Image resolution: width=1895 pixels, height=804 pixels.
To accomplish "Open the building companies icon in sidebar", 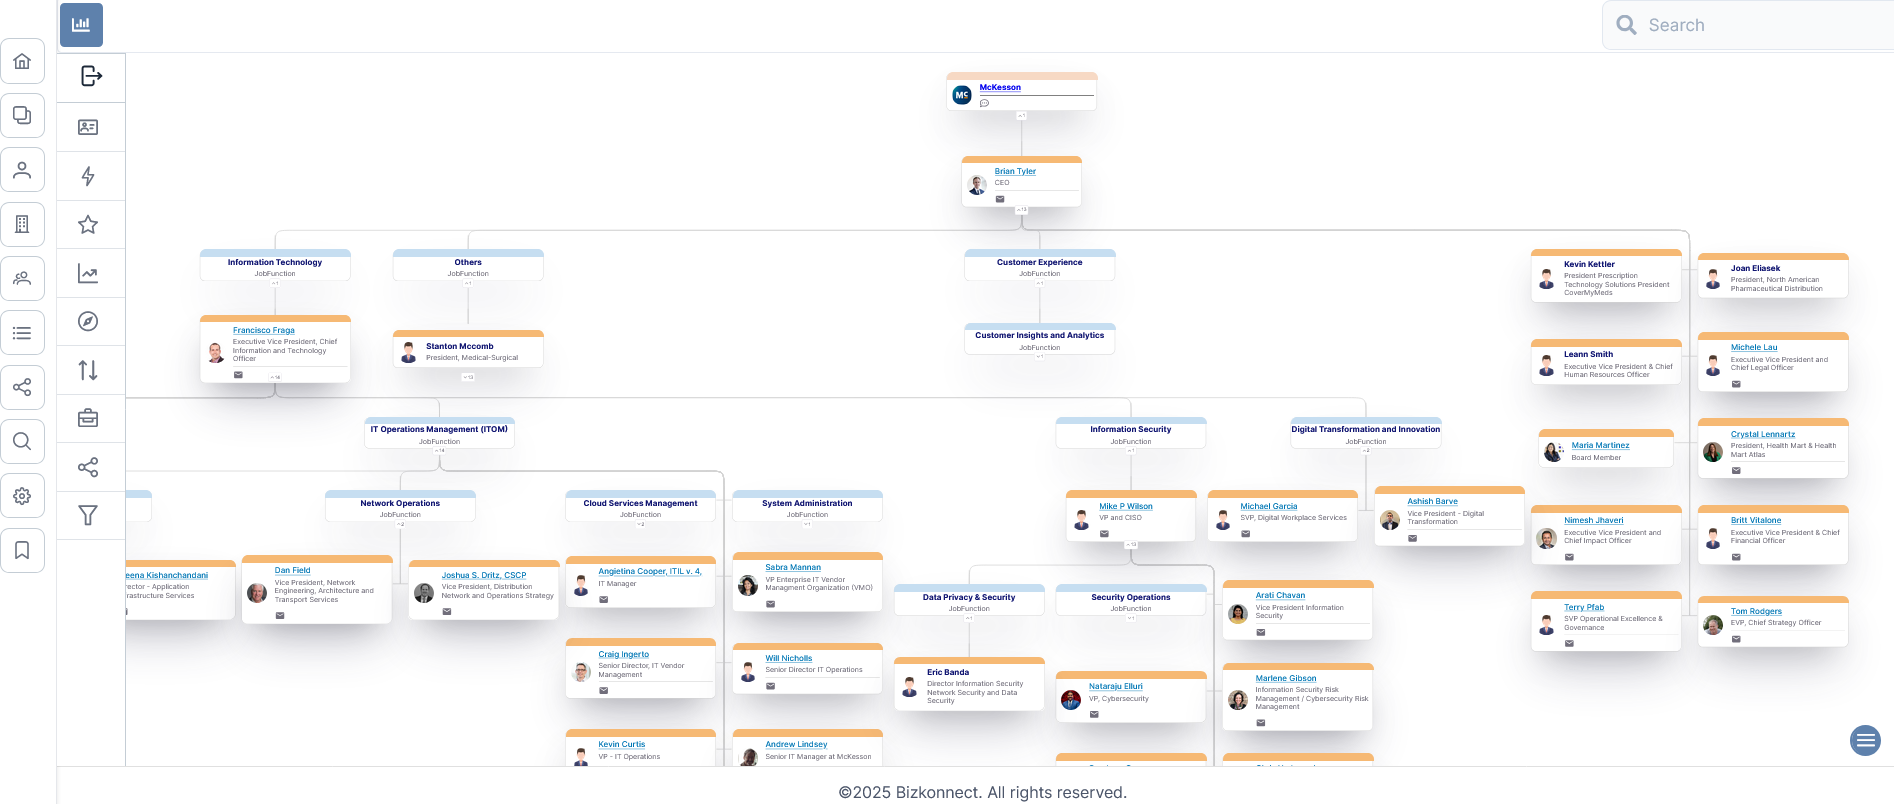I will point(22,224).
